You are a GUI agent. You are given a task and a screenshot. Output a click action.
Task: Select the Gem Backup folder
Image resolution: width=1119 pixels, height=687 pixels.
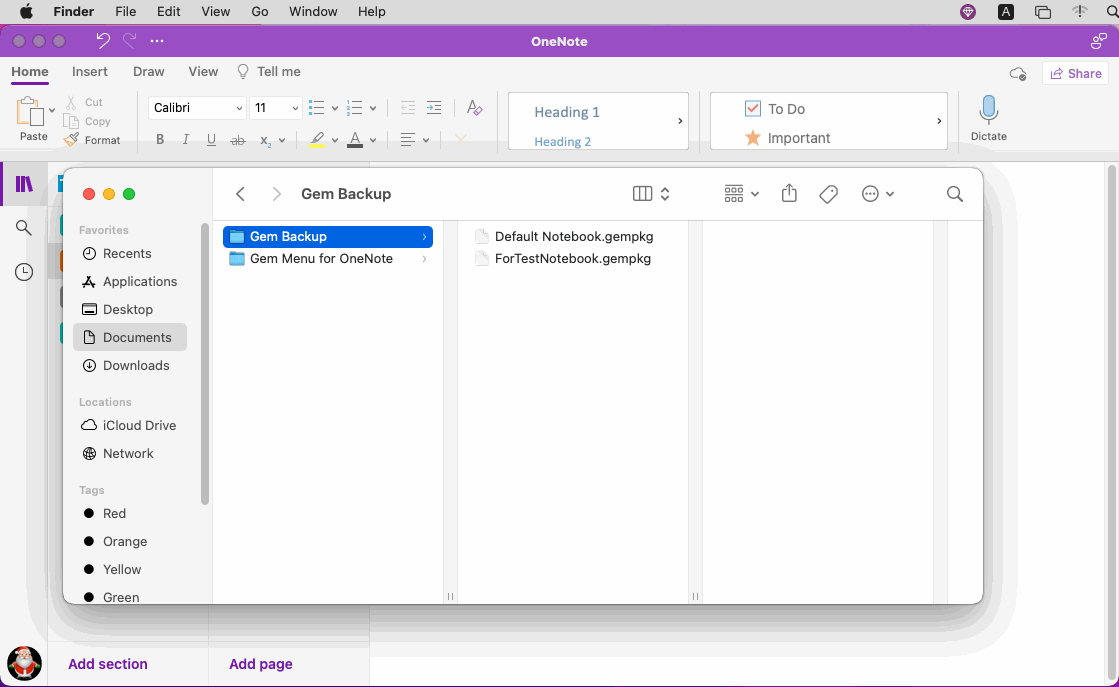pos(328,236)
